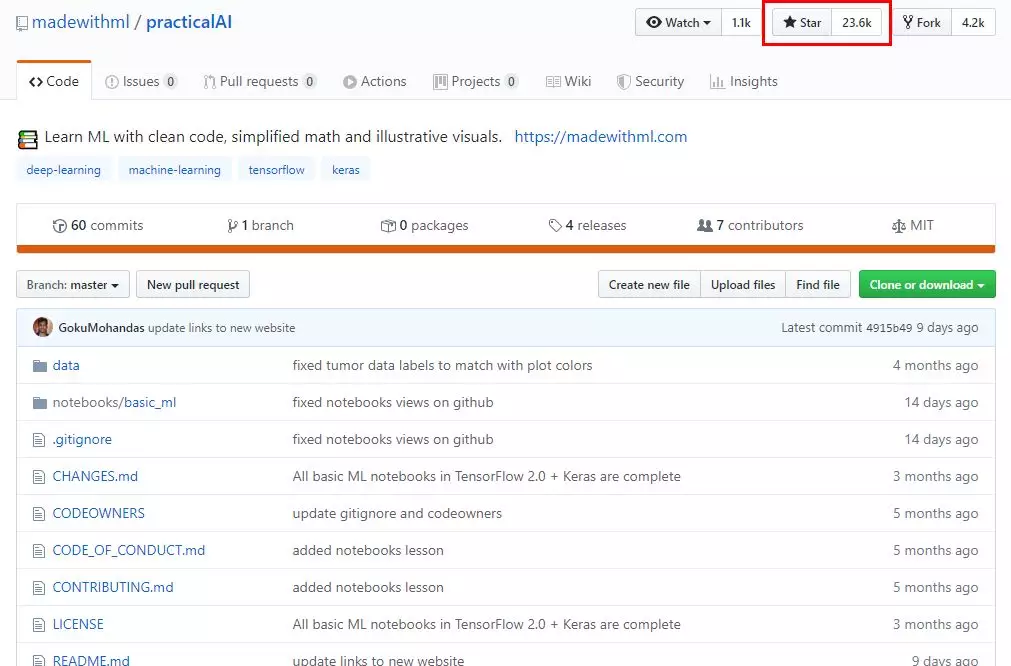Viewport: 1011px width, 666px height.
Task: Open the Branch: master dropdown
Action: pyautogui.click(x=73, y=284)
